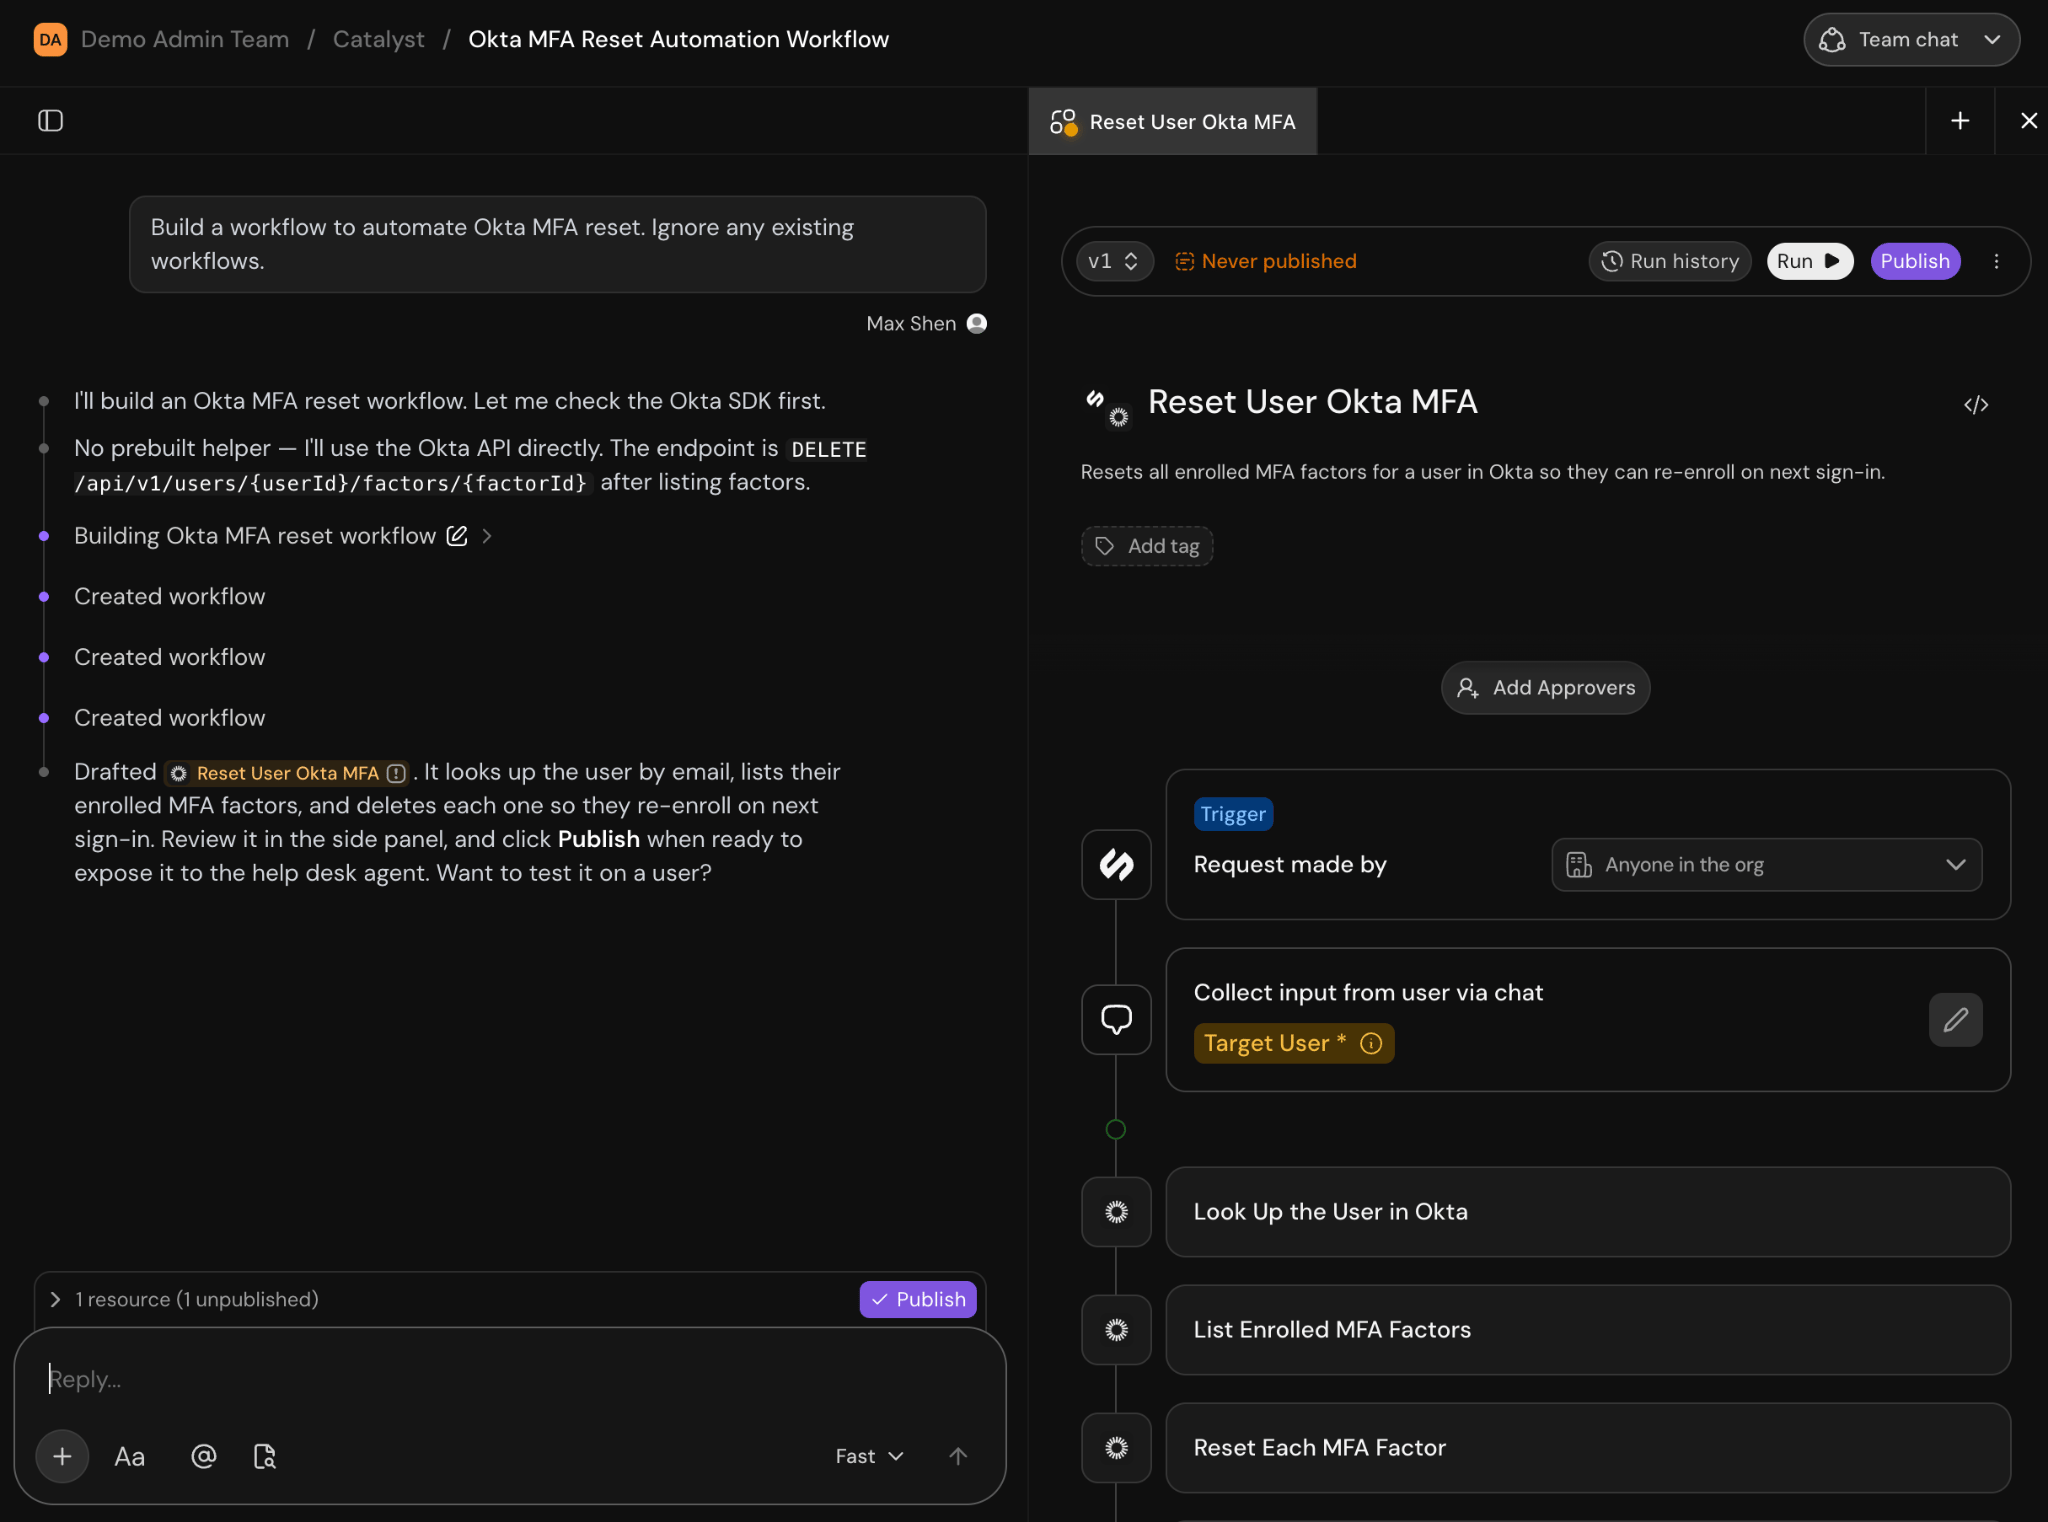Image resolution: width=2048 pixels, height=1522 pixels.
Task: Toggle the sidebar panel icon
Action: click(x=51, y=121)
